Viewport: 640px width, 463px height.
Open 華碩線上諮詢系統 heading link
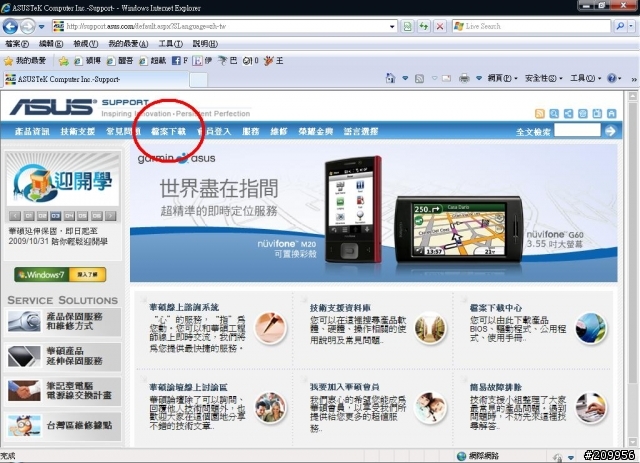click(x=184, y=307)
